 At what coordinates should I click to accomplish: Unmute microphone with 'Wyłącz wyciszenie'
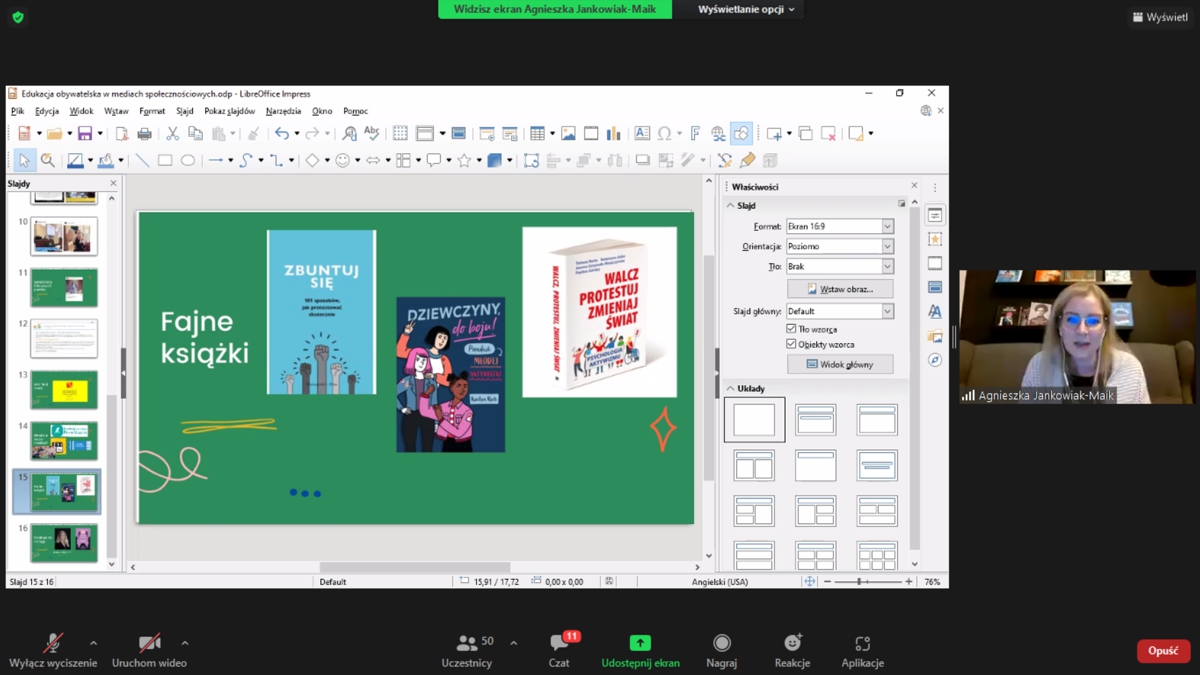(x=53, y=650)
